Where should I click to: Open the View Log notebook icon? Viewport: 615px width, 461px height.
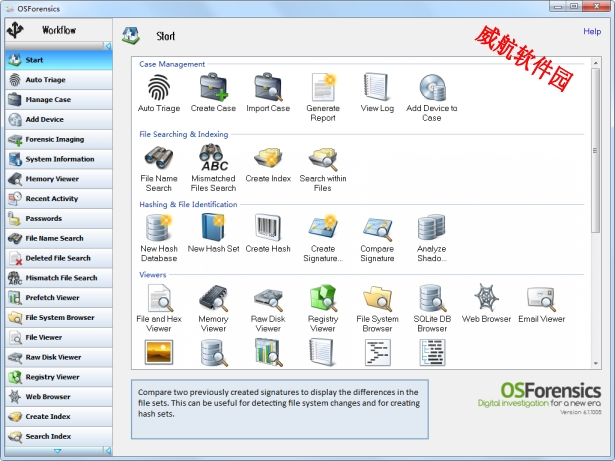click(377, 87)
